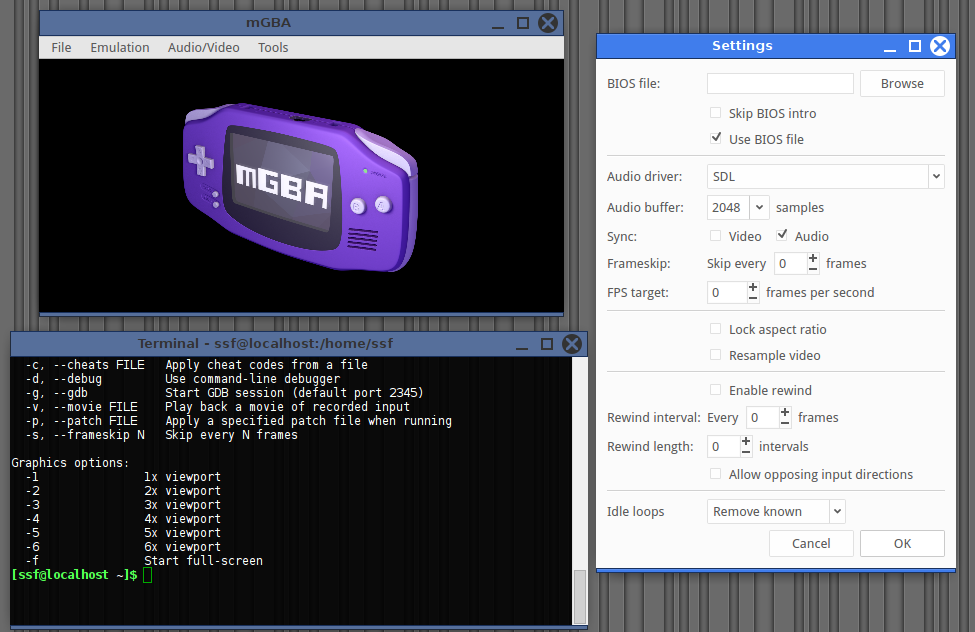Close the Settings window

pos(940,46)
